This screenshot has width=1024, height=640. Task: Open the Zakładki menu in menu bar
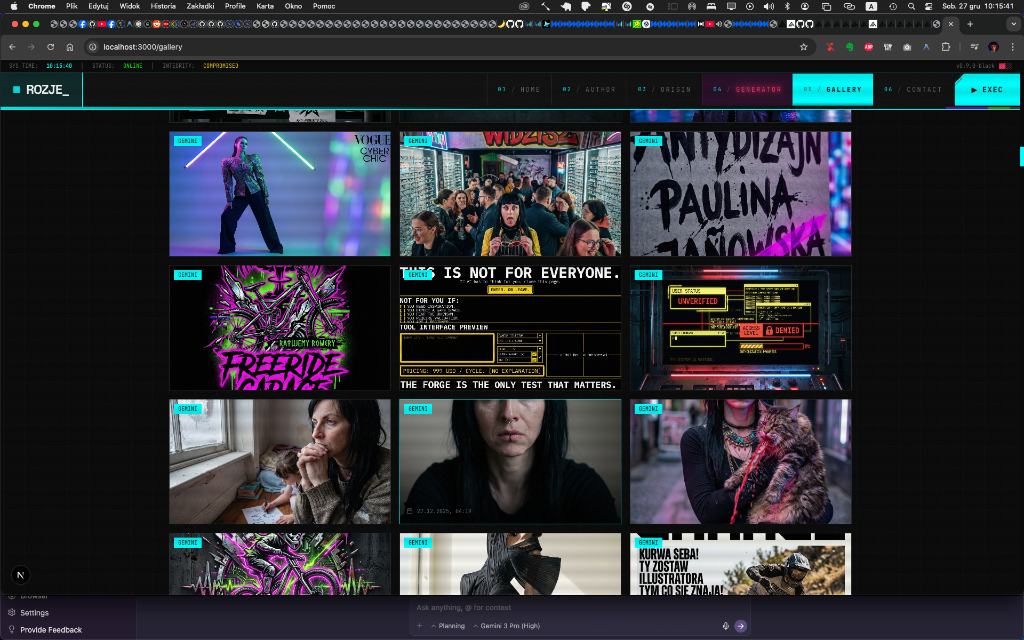[x=200, y=6]
